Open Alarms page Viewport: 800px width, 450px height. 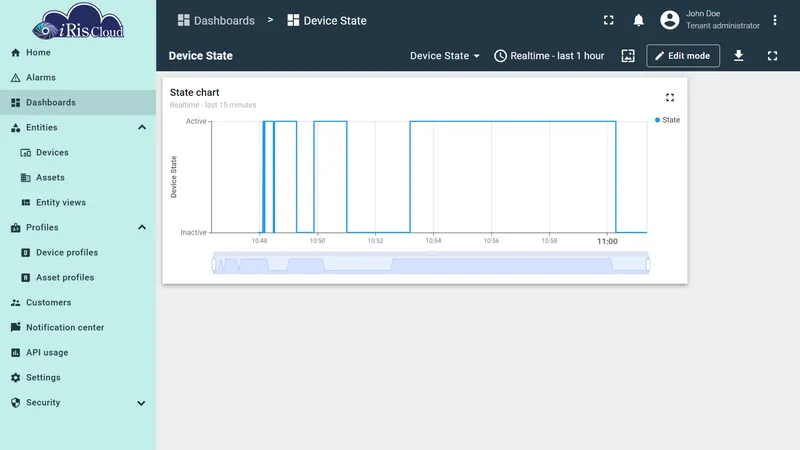tap(78, 78)
